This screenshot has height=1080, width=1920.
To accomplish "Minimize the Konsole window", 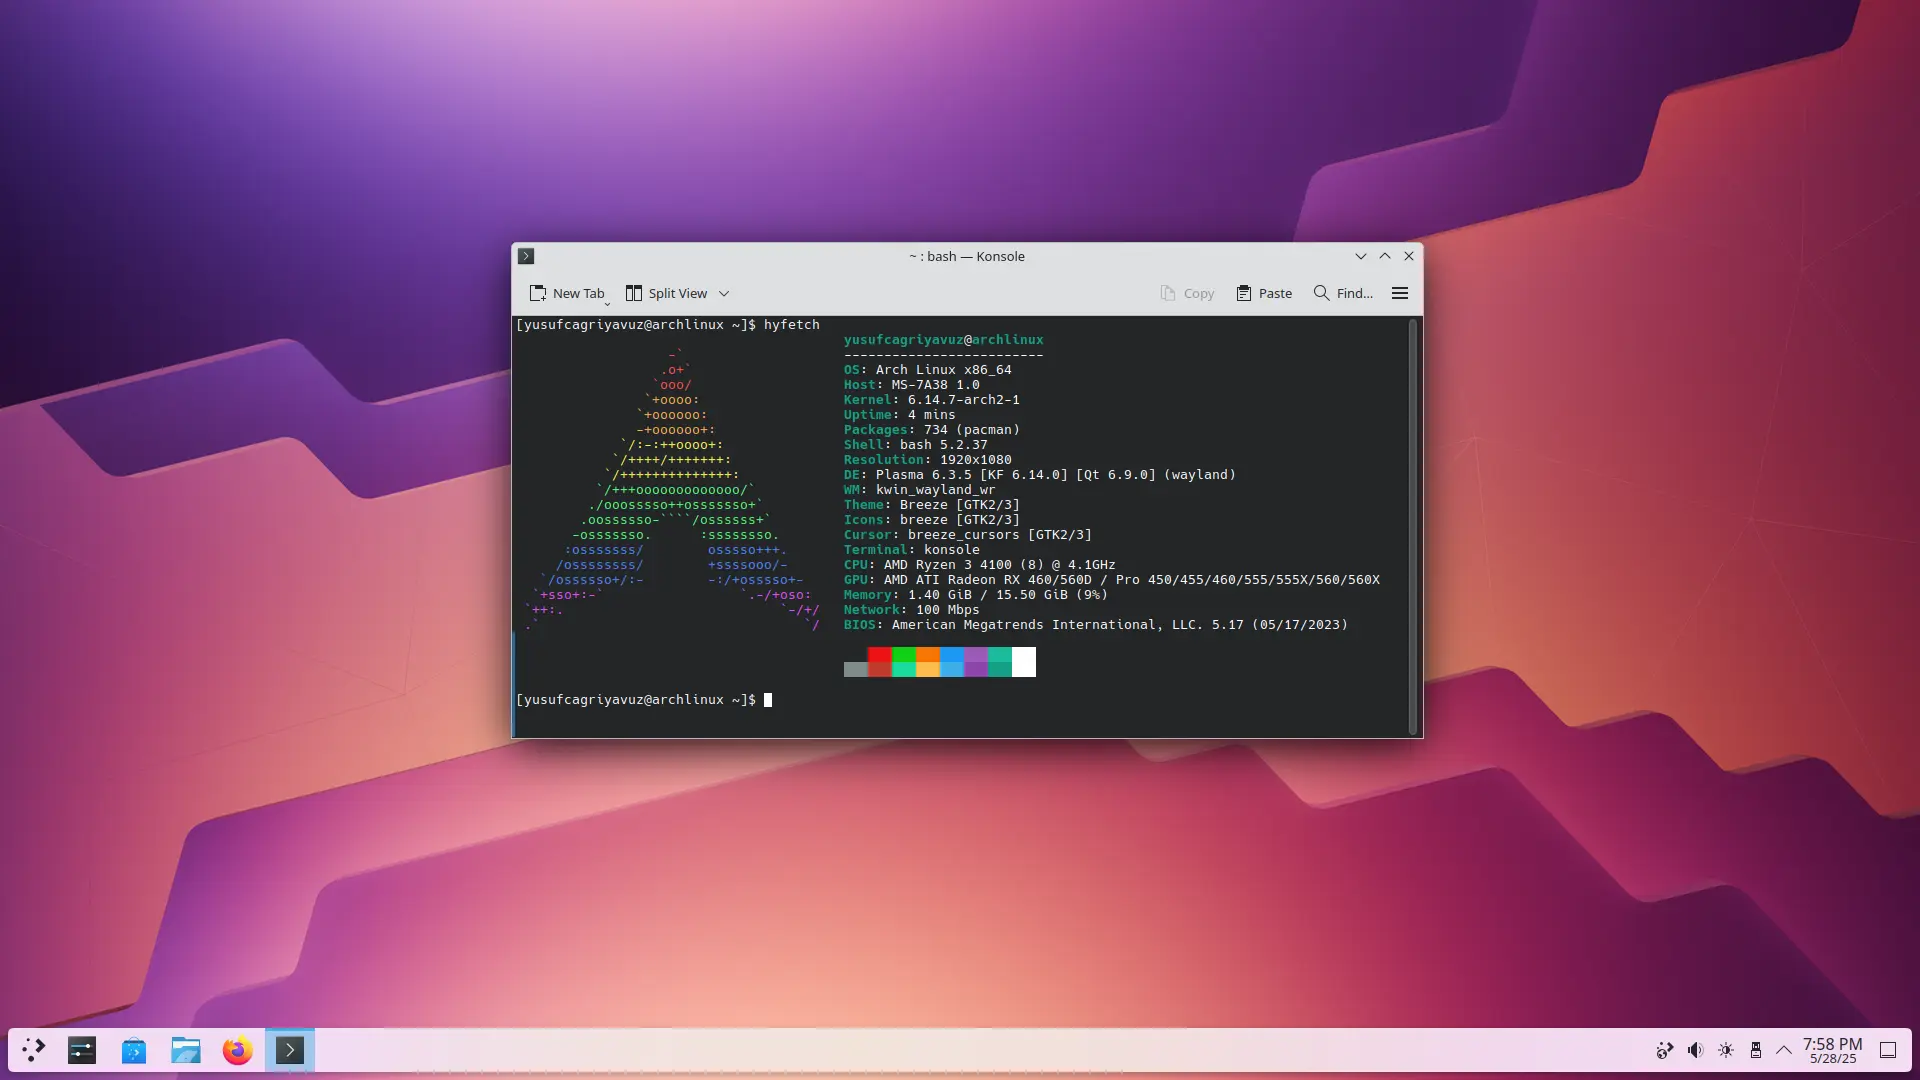I will pos(1361,256).
